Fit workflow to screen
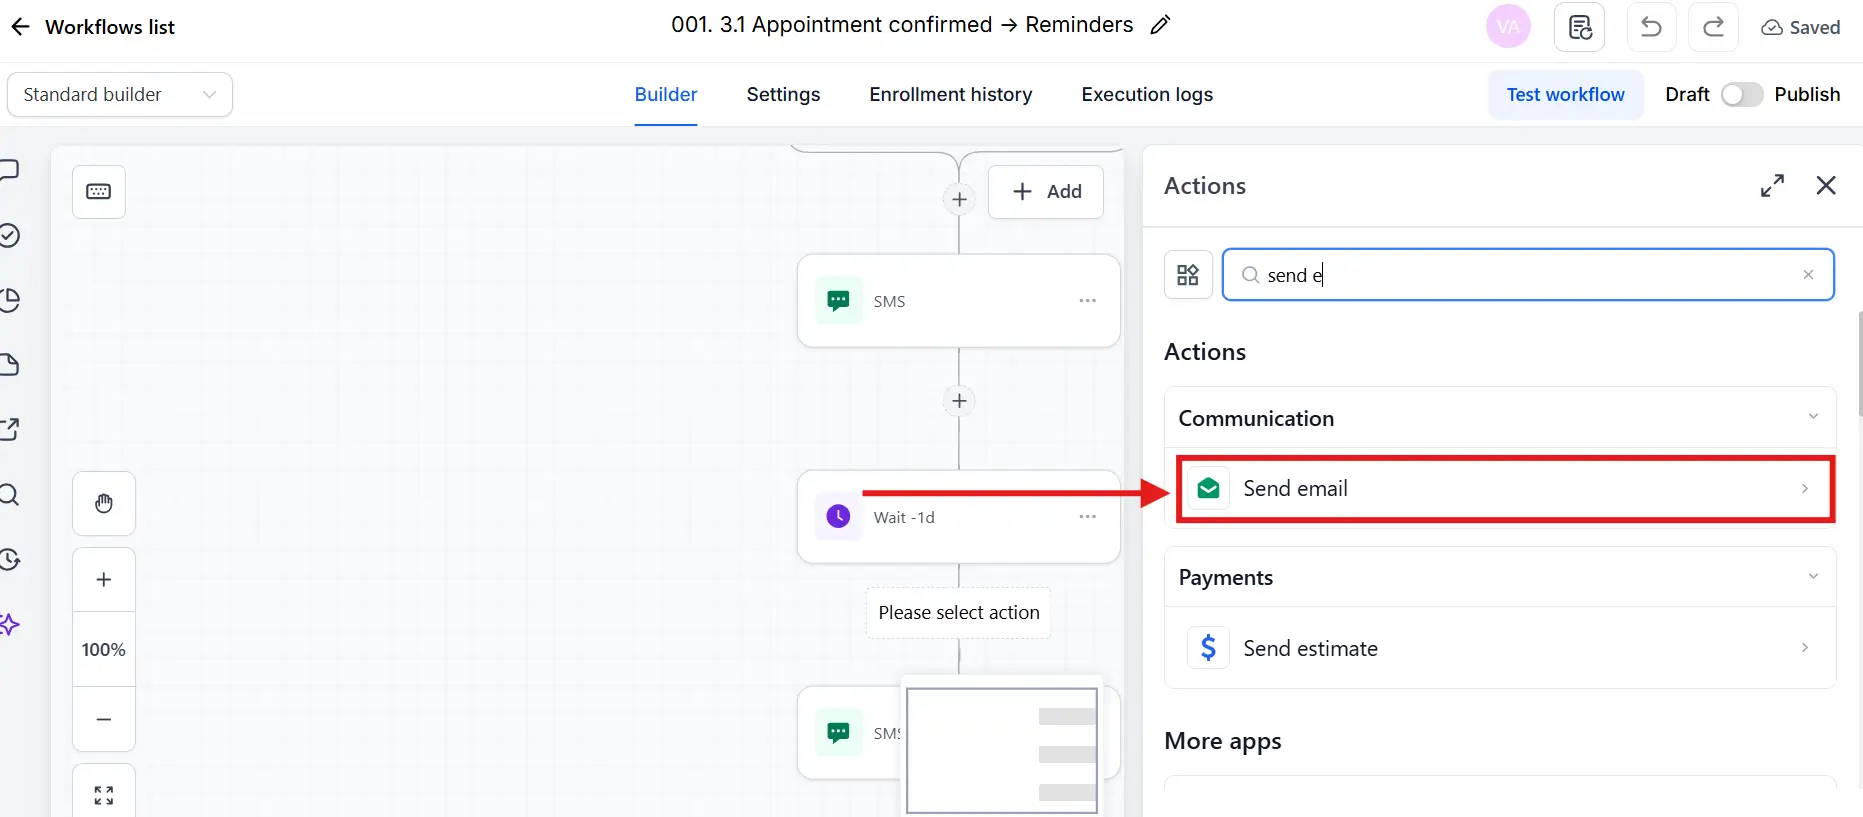 [104, 795]
